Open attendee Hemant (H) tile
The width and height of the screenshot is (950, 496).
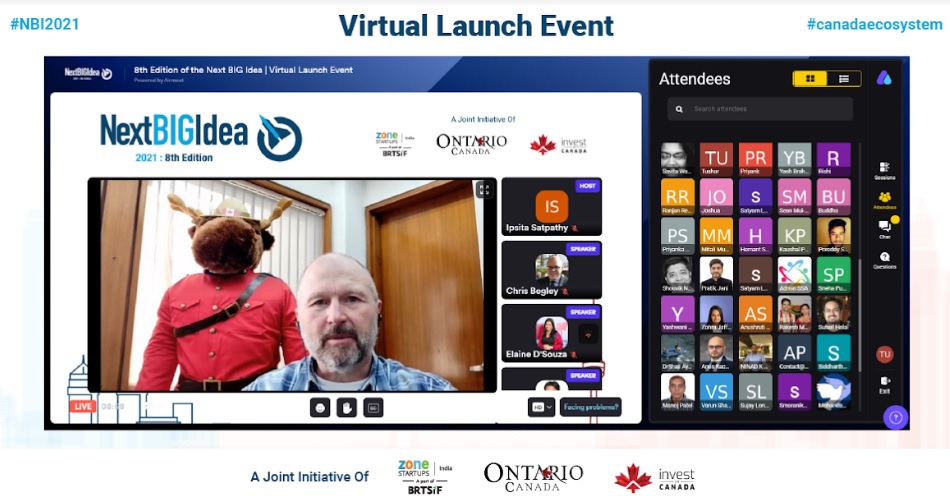[755, 236]
